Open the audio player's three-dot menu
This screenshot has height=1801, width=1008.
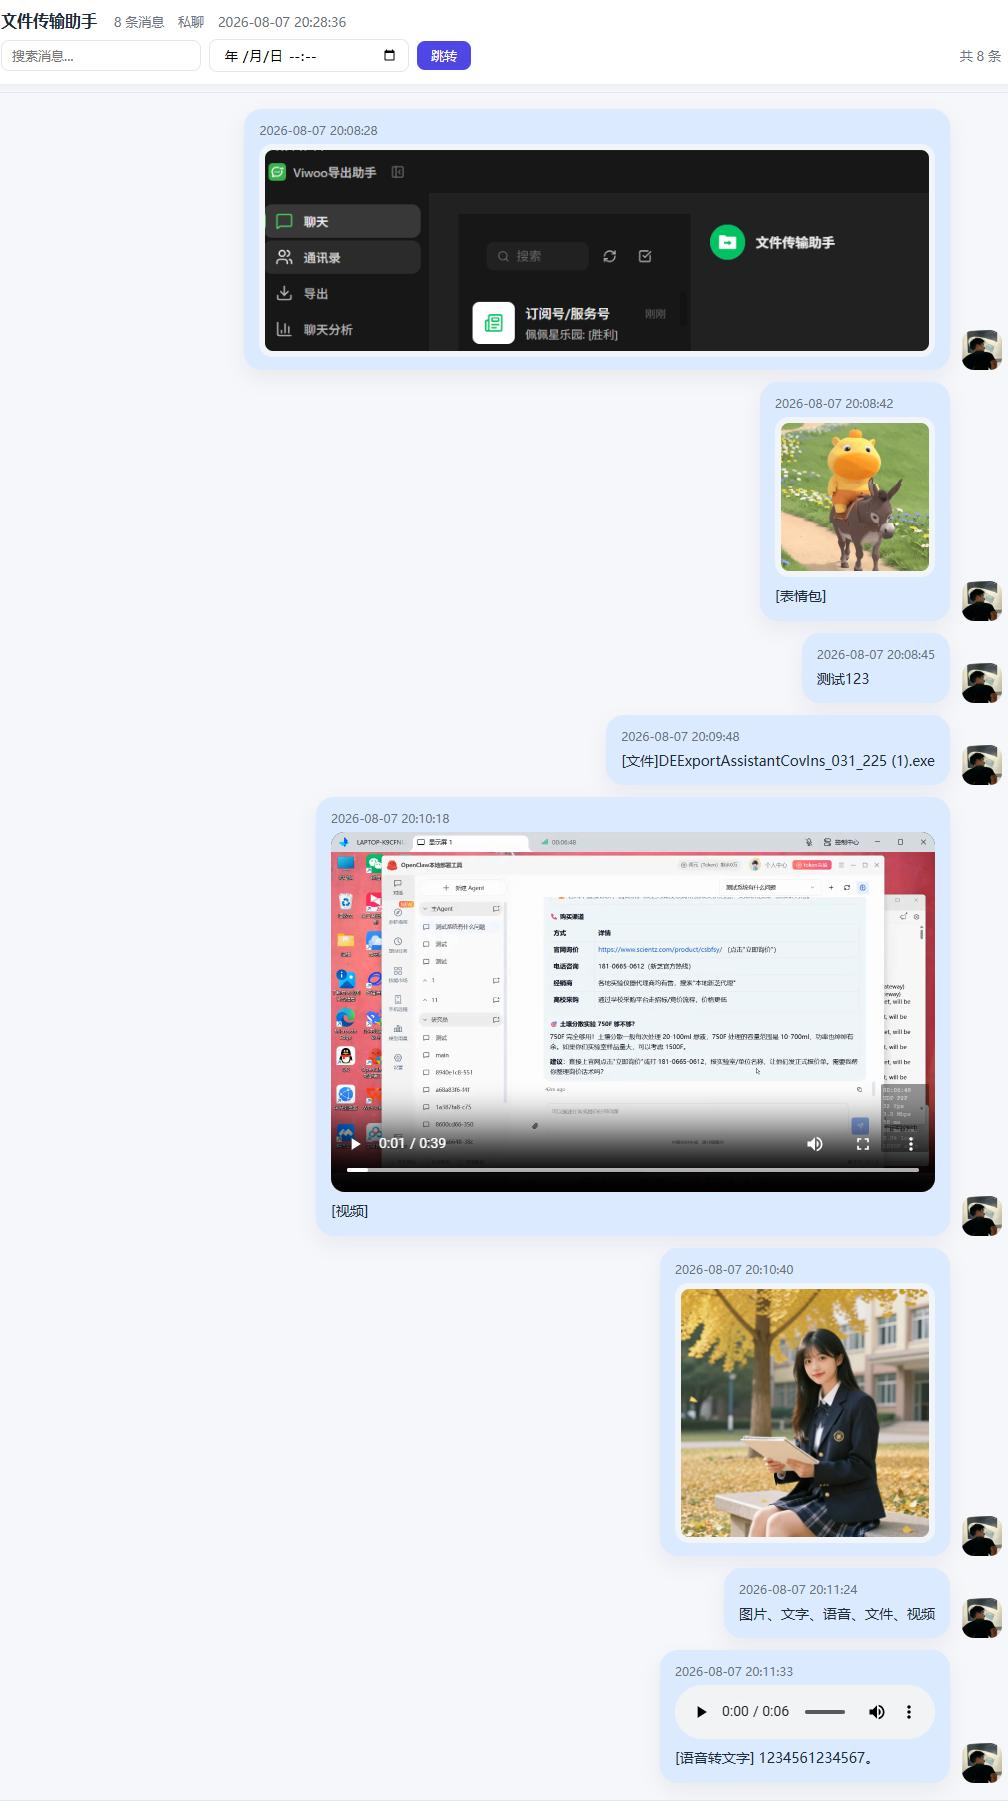pos(909,1711)
